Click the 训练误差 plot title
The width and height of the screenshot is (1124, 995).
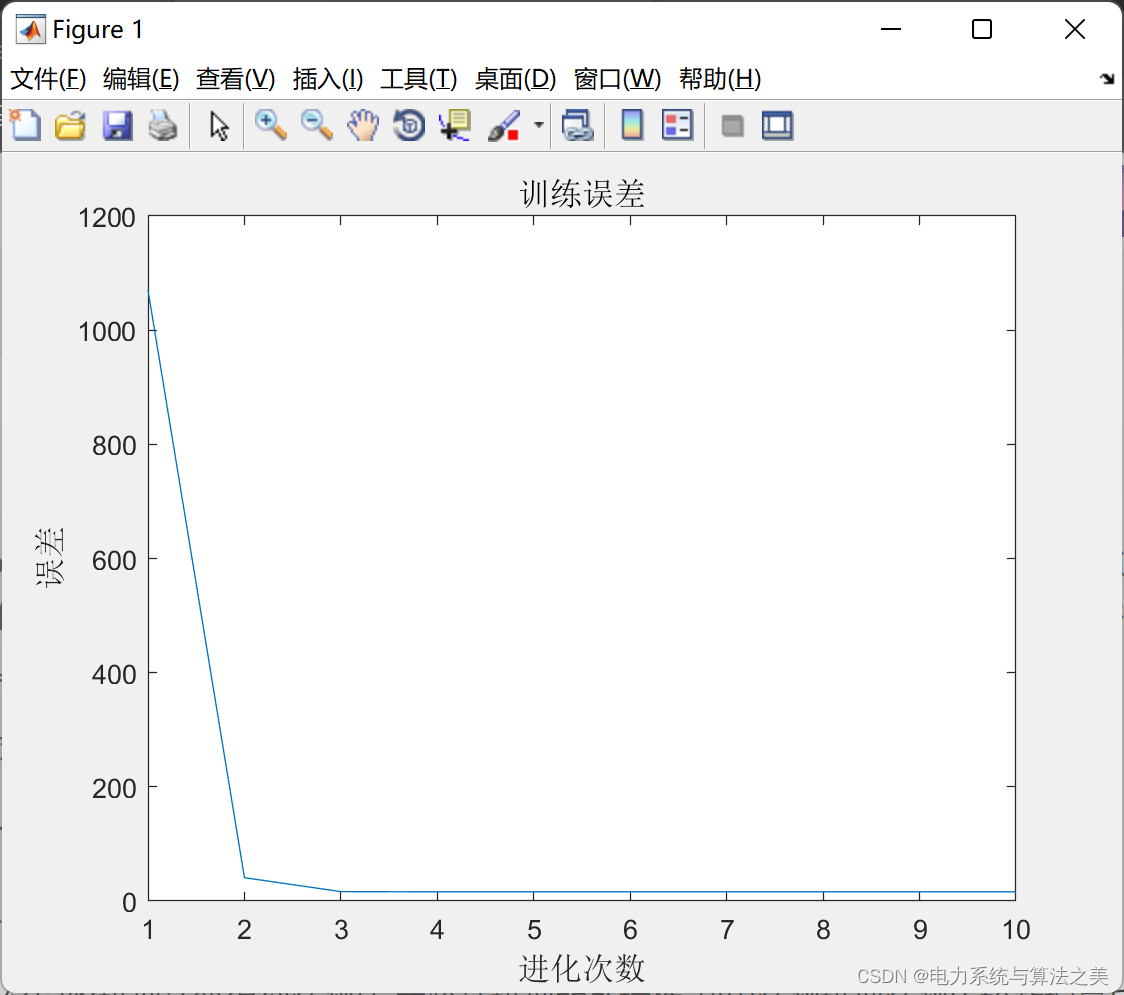pyautogui.click(x=580, y=192)
